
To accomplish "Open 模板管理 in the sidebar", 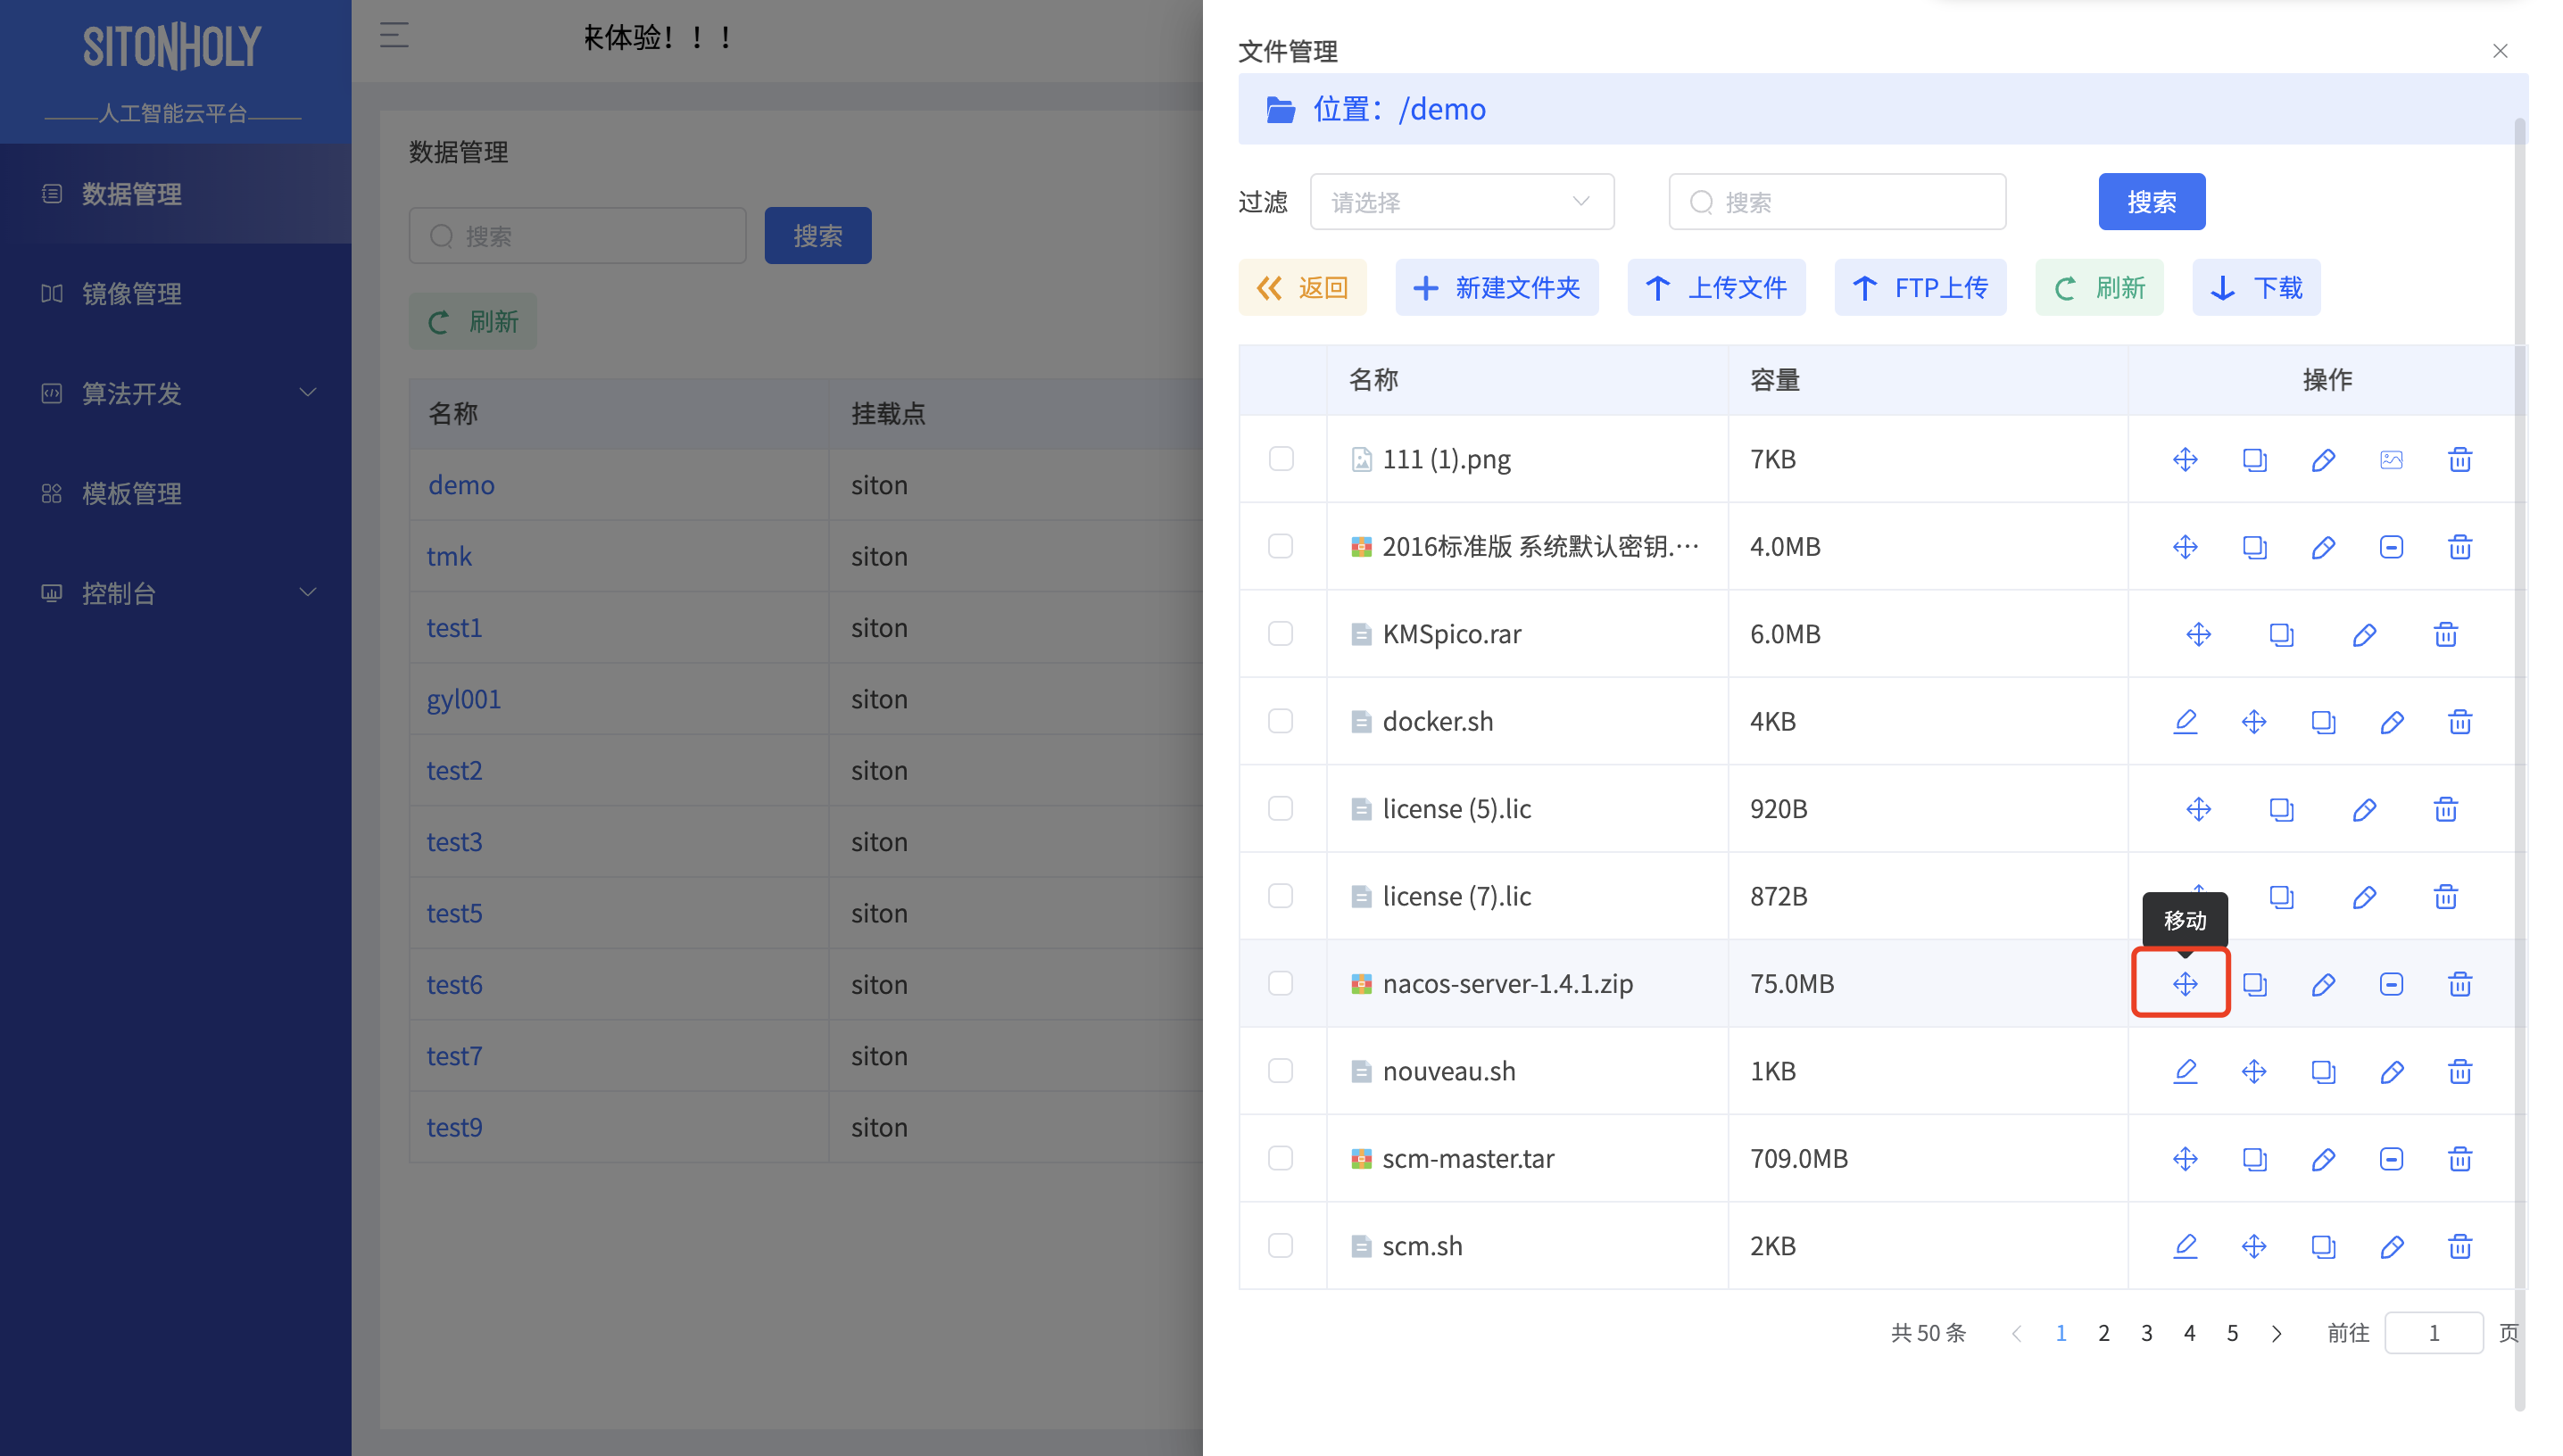I will tap(176, 493).
